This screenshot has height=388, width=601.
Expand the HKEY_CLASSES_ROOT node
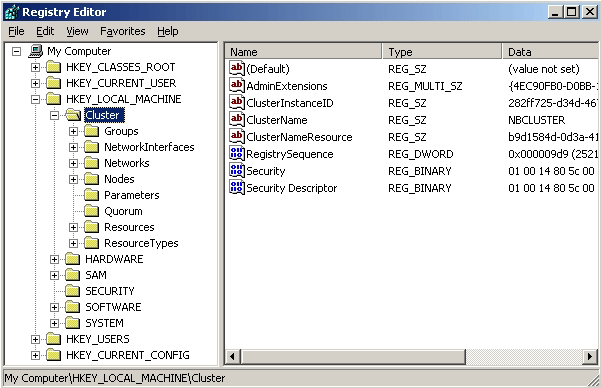point(35,67)
